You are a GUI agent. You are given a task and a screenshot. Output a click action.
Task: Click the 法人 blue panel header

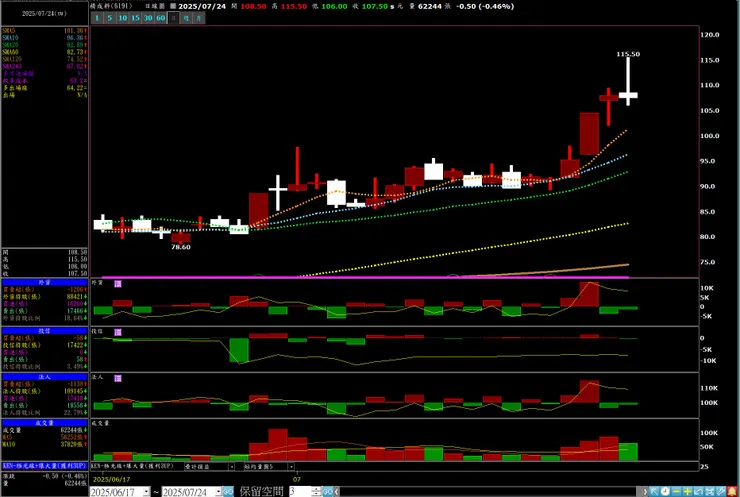click(45, 377)
